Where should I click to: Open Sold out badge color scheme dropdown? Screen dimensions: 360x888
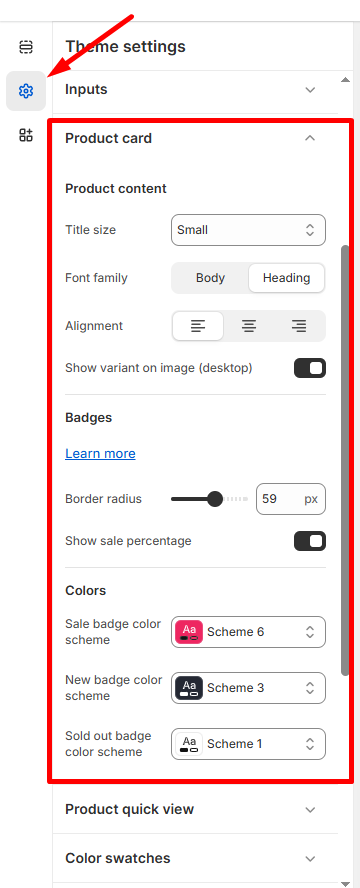248,744
